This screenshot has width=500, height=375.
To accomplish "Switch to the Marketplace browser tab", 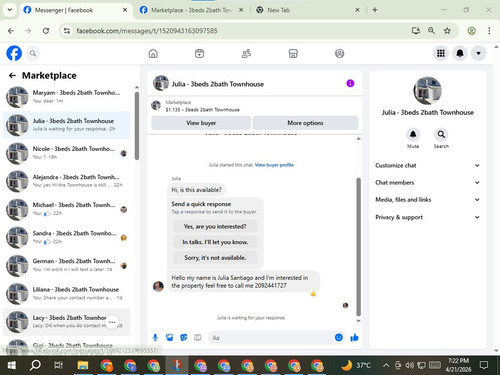I will click(191, 10).
